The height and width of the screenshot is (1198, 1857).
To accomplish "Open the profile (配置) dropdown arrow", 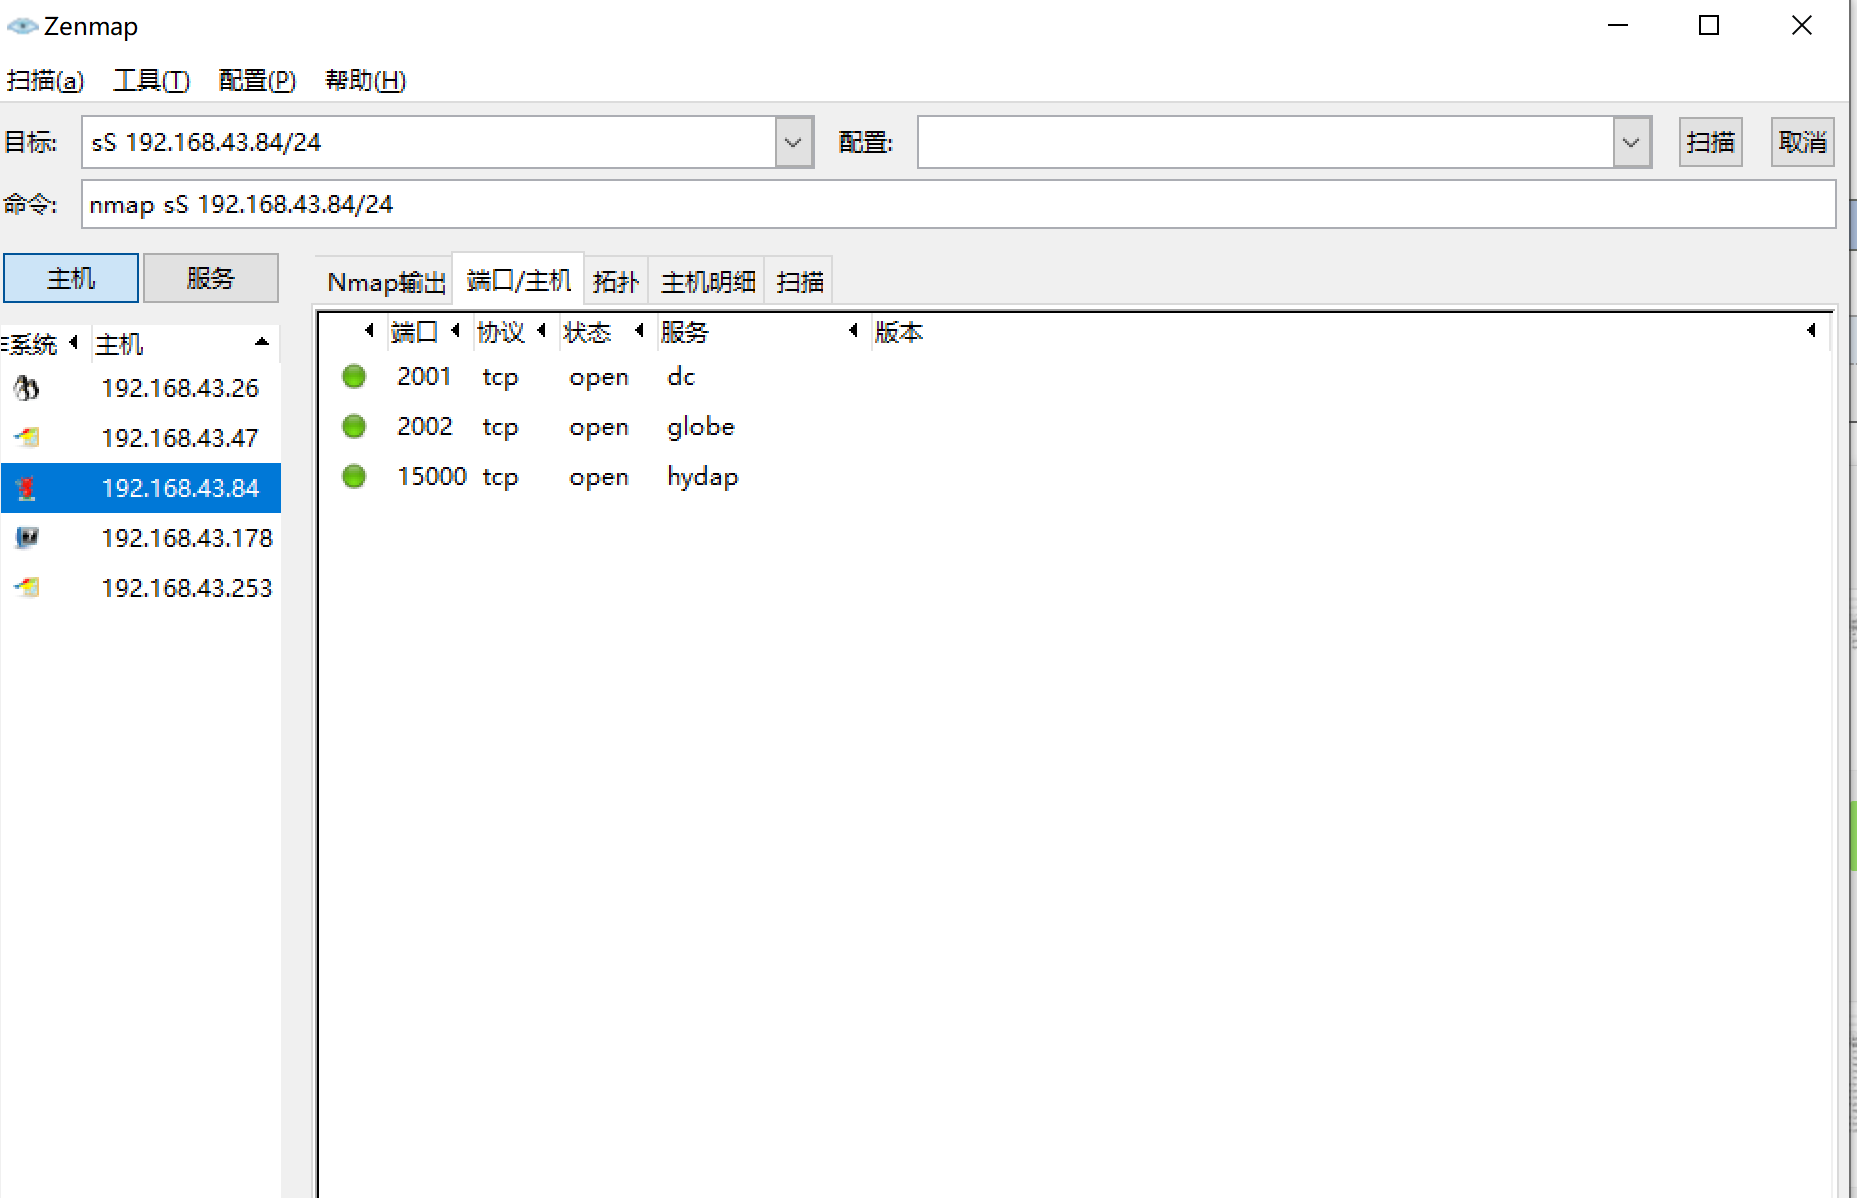I will 1631,142.
